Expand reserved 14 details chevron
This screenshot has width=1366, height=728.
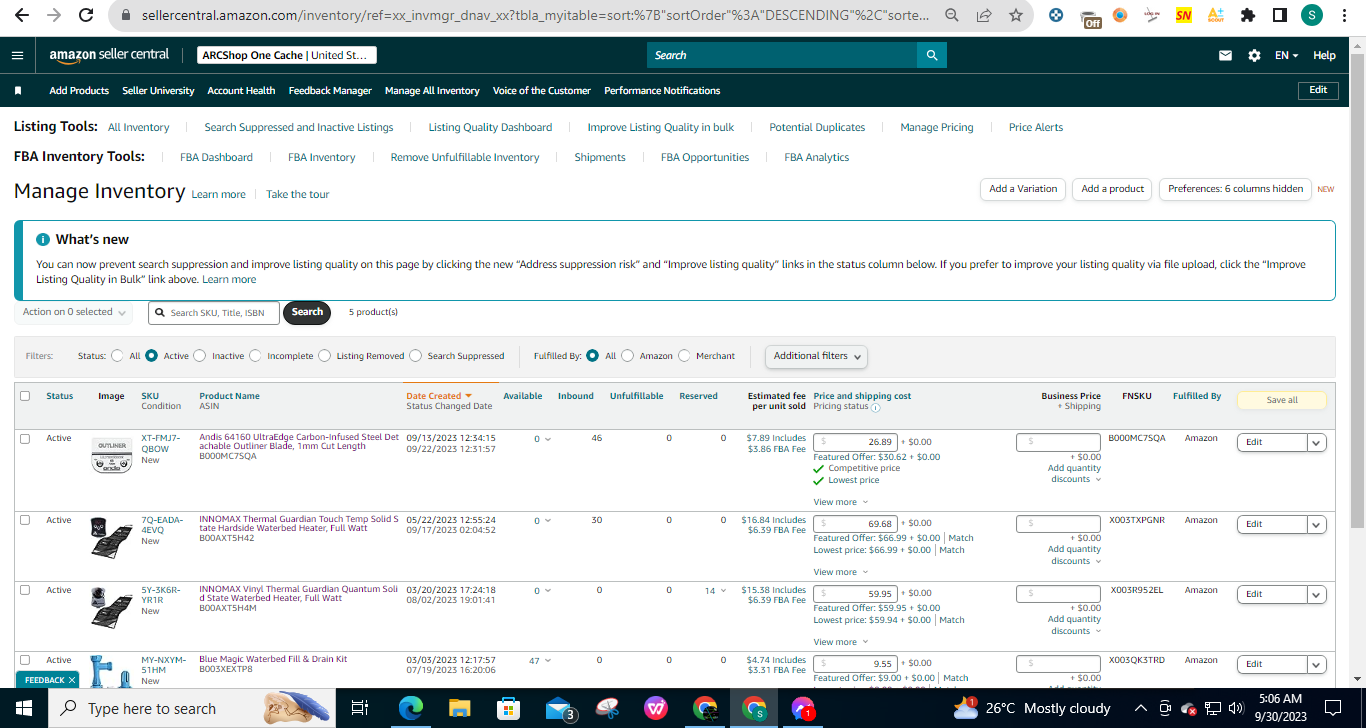(x=723, y=591)
